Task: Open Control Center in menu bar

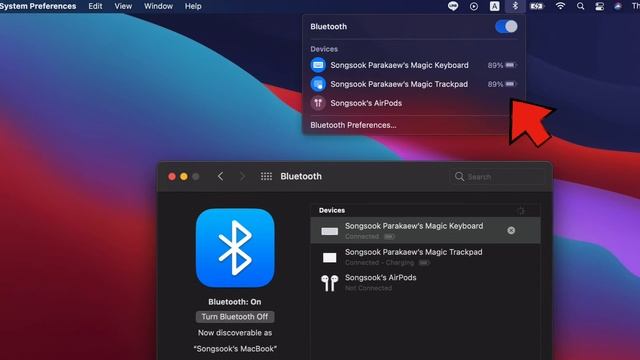Action: (x=599, y=6)
